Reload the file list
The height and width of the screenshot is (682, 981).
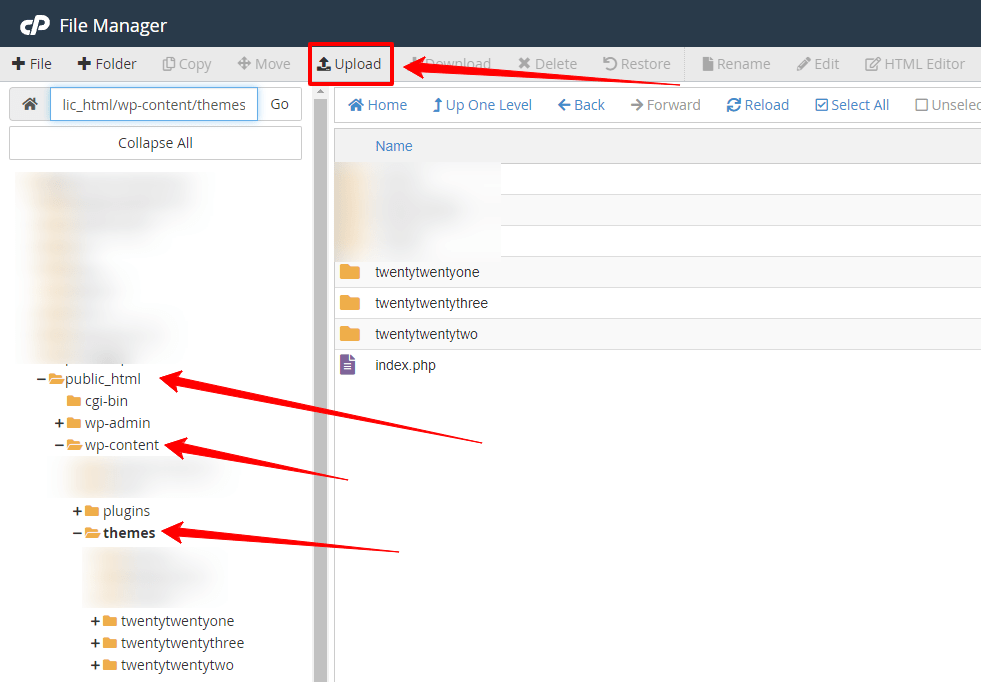758,105
